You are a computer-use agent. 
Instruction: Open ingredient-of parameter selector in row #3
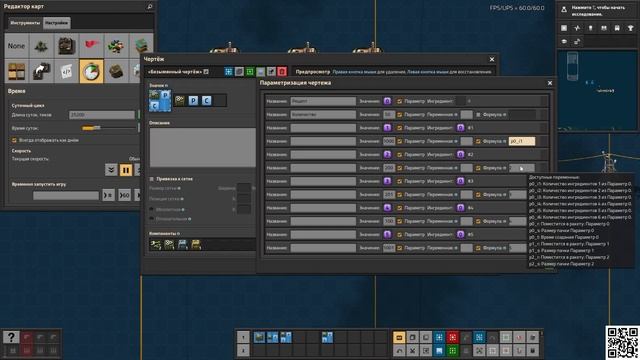(x=460, y=181)
